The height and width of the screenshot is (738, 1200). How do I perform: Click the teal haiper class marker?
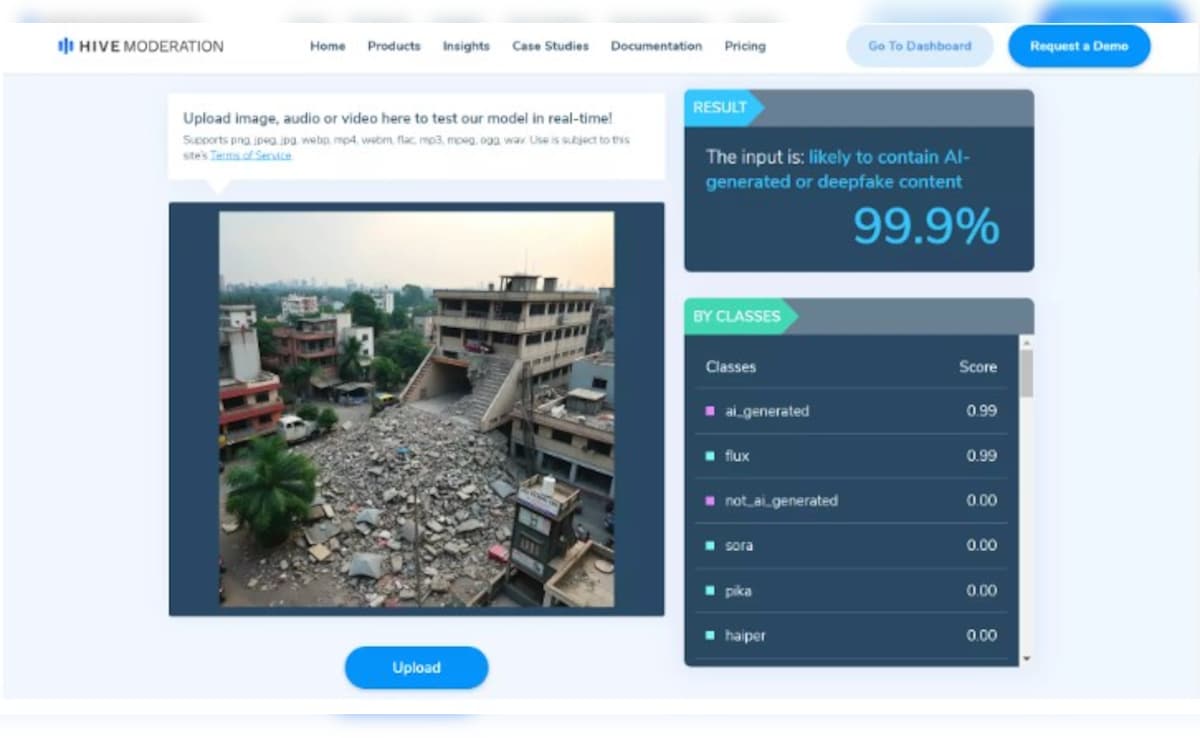click(710, 636)
